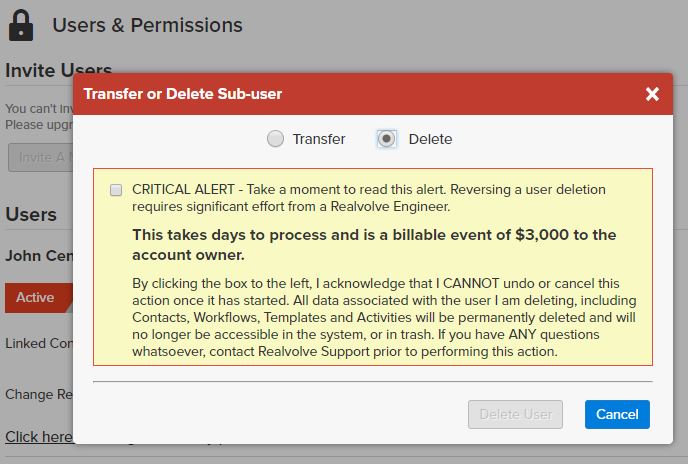Click the red Active status badge
The height and width of the screenshot is (464, 688).
(x=39, y=298)
